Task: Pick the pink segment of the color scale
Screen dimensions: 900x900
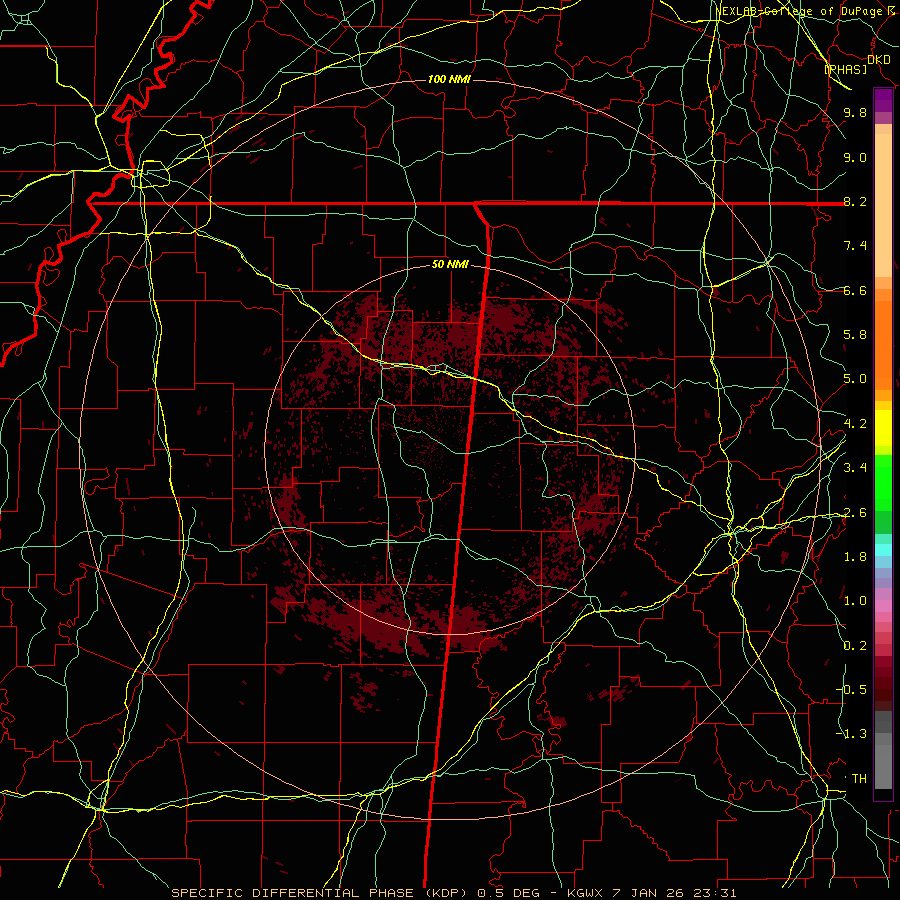Action: [883, 606]
